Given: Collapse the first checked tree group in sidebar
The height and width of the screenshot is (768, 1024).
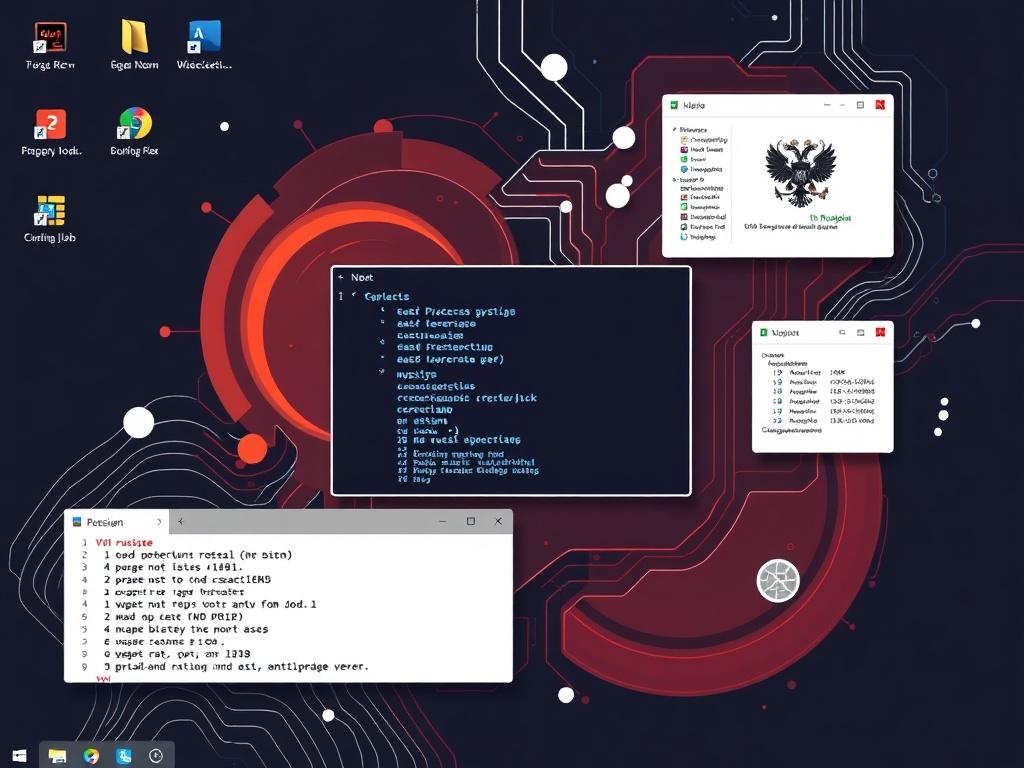Looking at the screenshot, I should [x=674, y=130].
